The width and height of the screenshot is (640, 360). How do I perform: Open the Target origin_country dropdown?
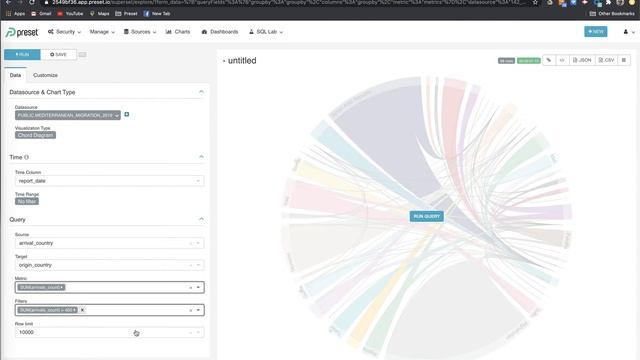(x=109, y=265)
